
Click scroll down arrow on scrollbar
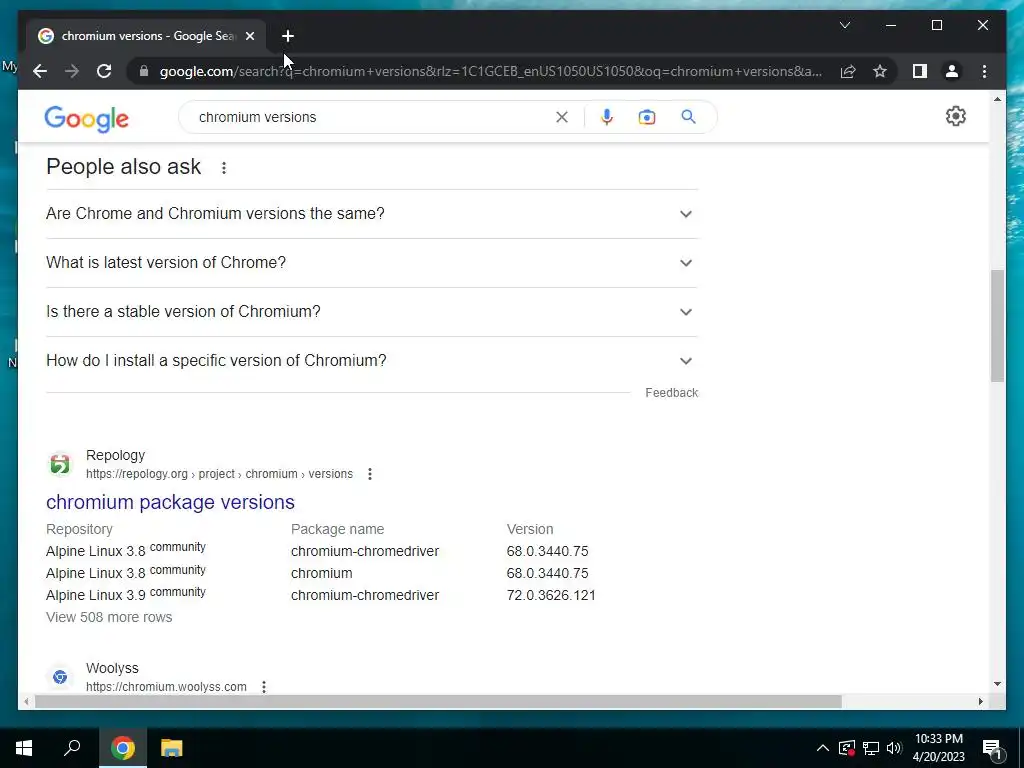(x=997, y=684)
